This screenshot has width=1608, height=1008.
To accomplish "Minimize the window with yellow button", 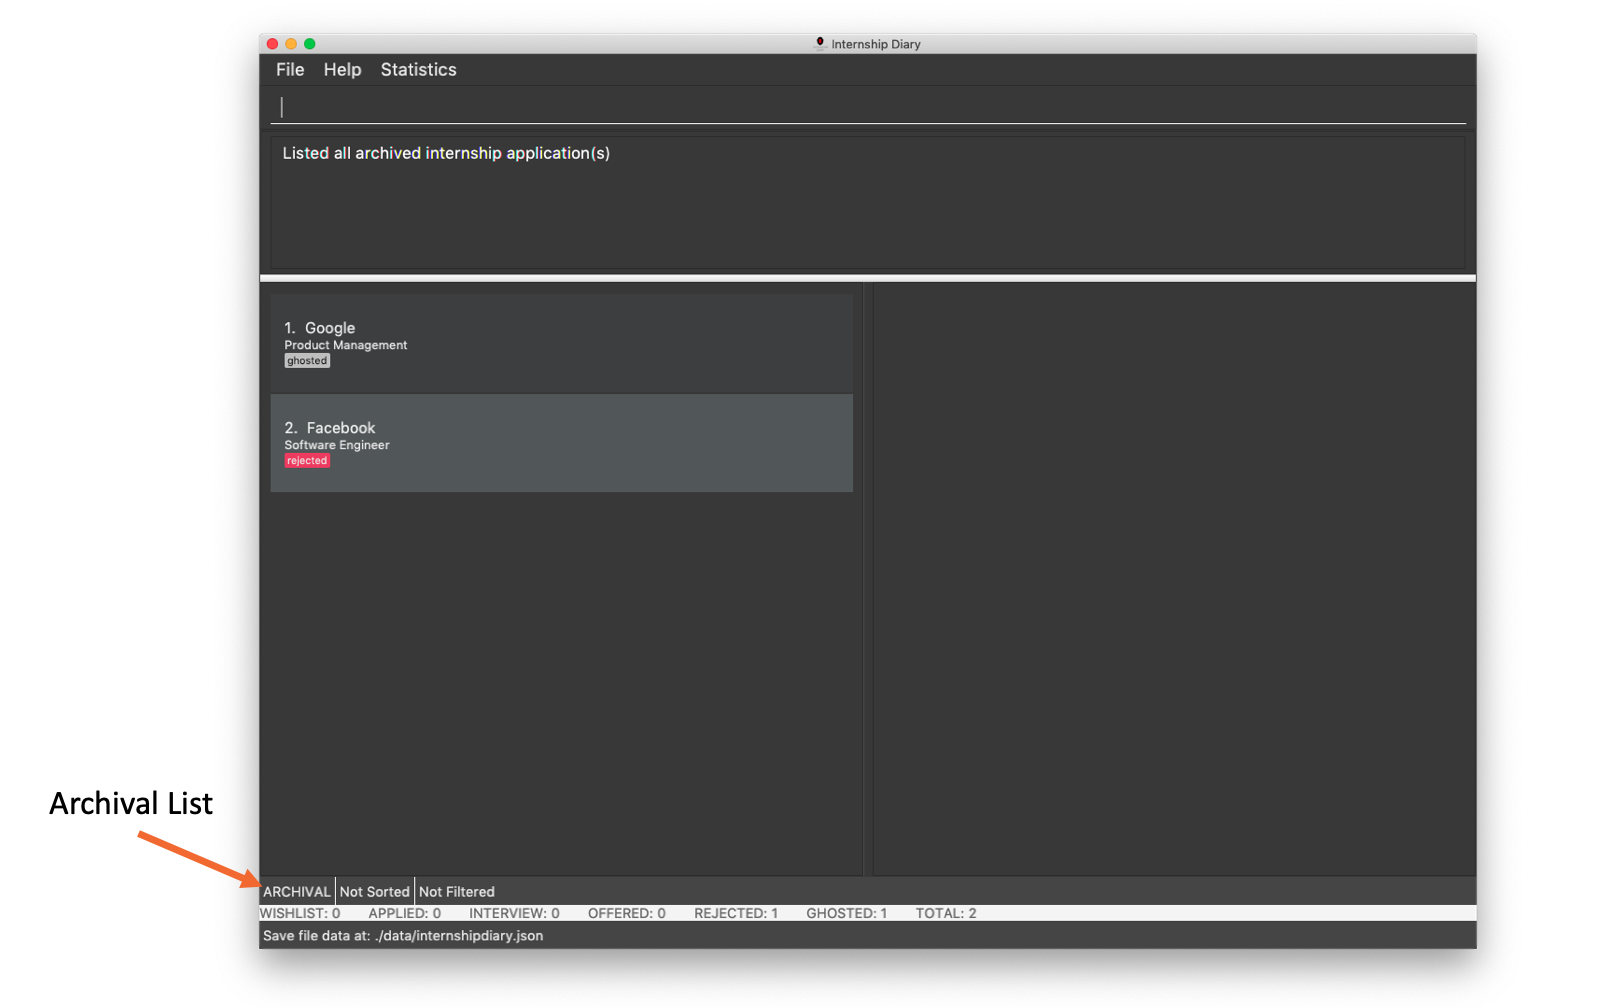I will [x=291, y=44].
